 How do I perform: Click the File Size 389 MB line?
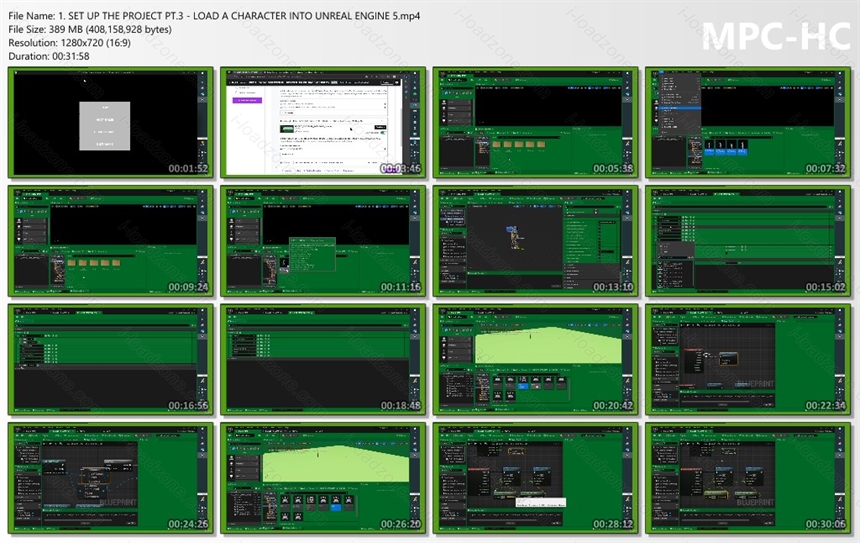[x=90, y=30]
